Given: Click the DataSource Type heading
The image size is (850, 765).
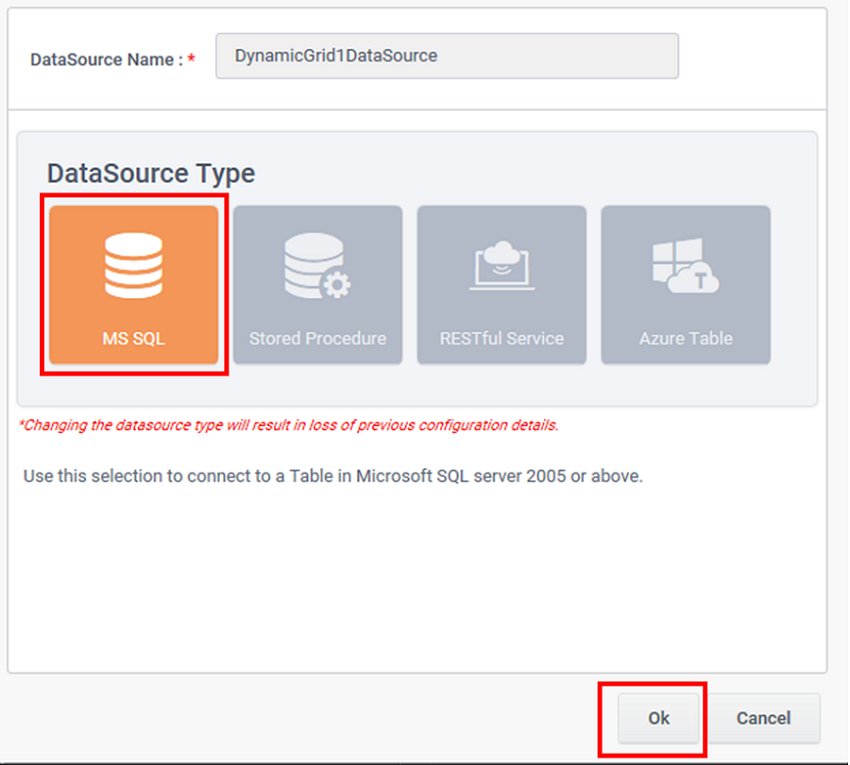Looking at the screenshot, I should pyautogui.click(x=151, y=173).
